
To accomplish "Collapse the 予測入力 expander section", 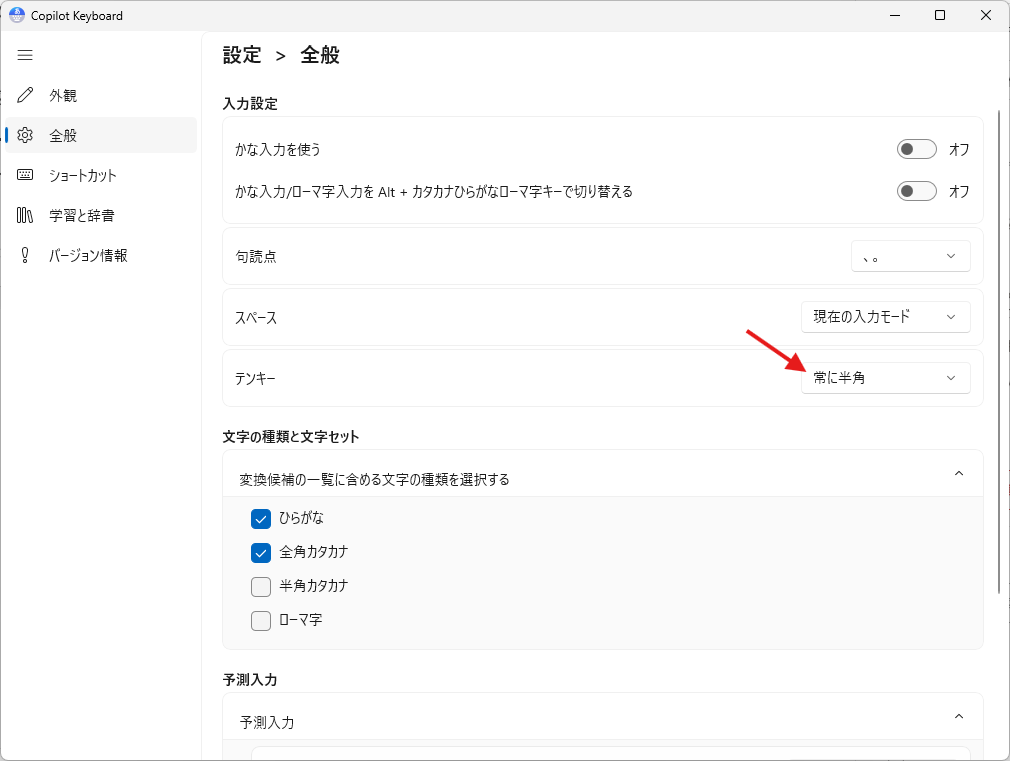I will click(958, 717).
